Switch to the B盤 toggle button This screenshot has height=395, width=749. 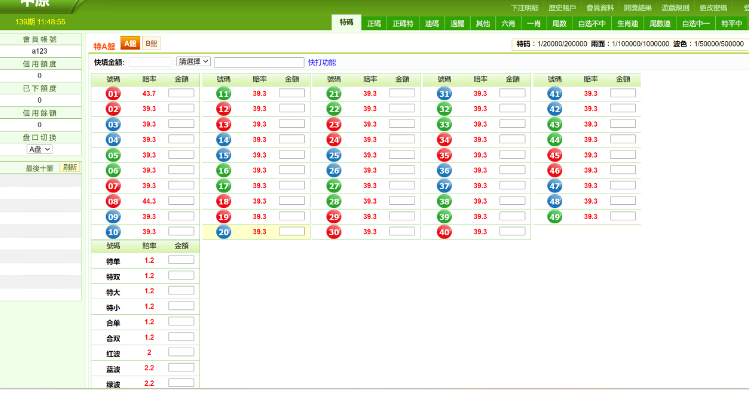151,43
